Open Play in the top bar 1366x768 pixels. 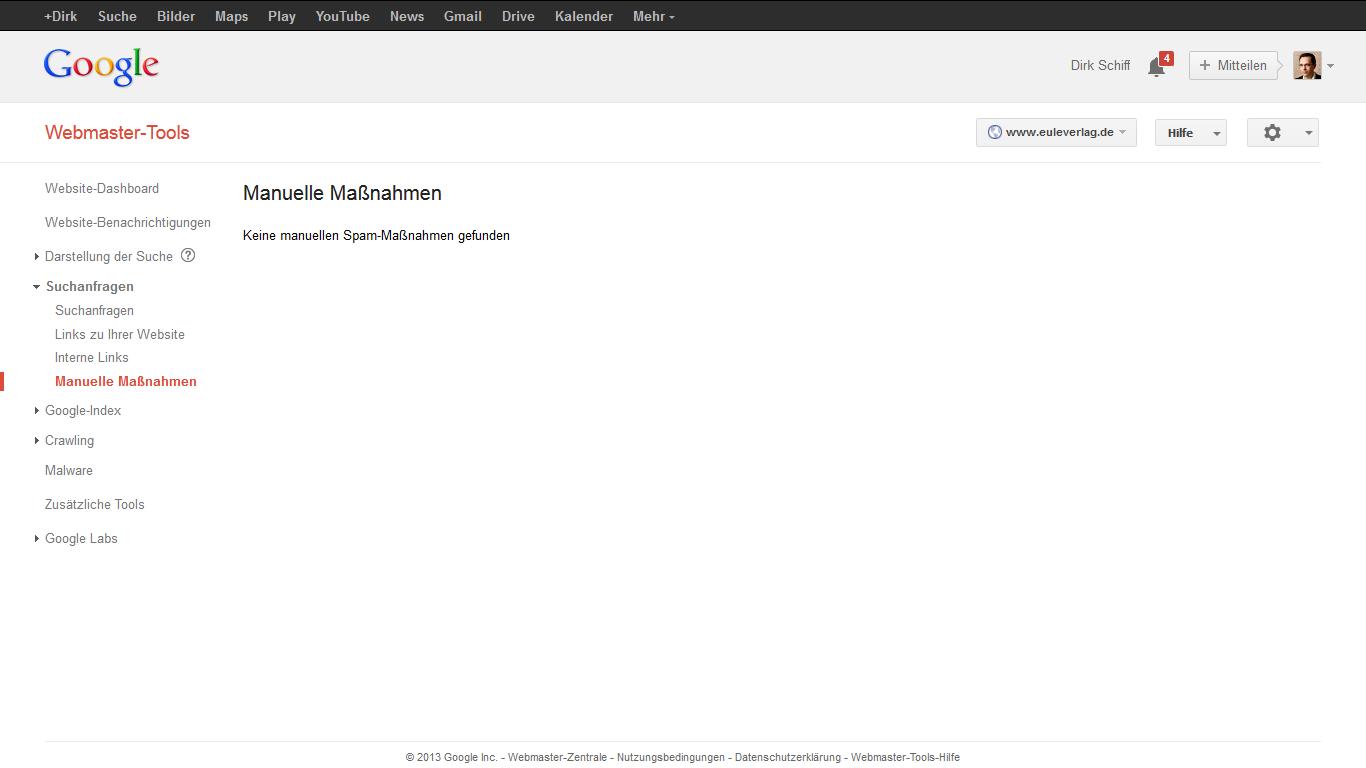[282, 16]
